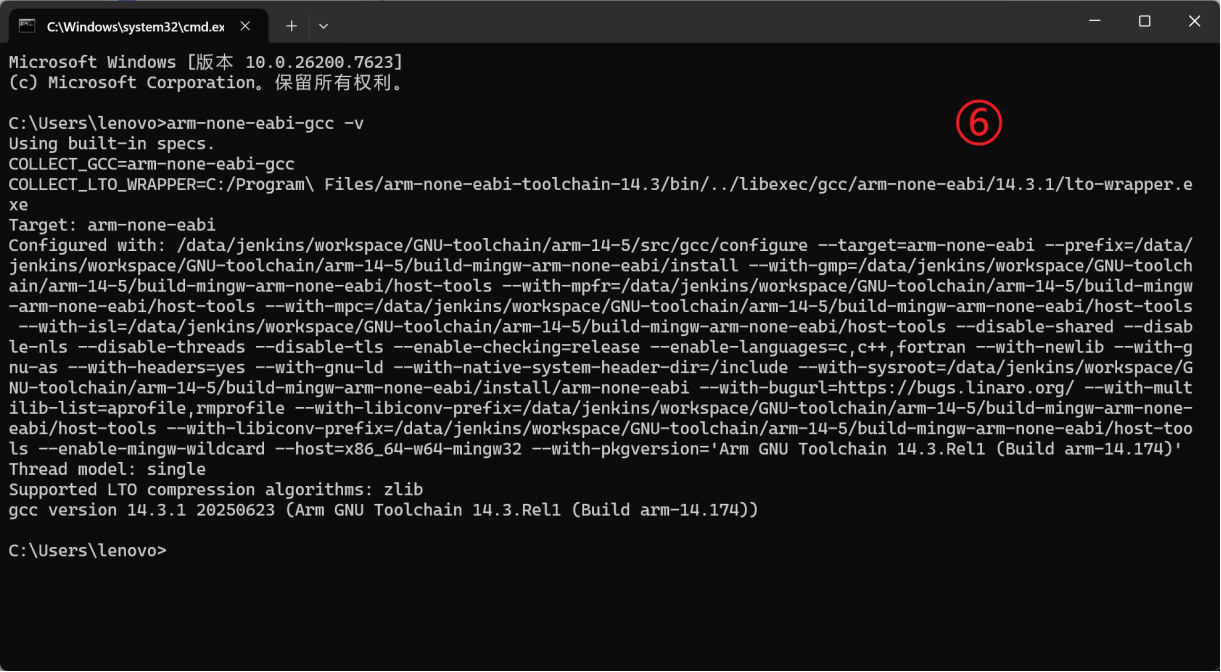Click the red circled 6 annotation

[980, 121]
